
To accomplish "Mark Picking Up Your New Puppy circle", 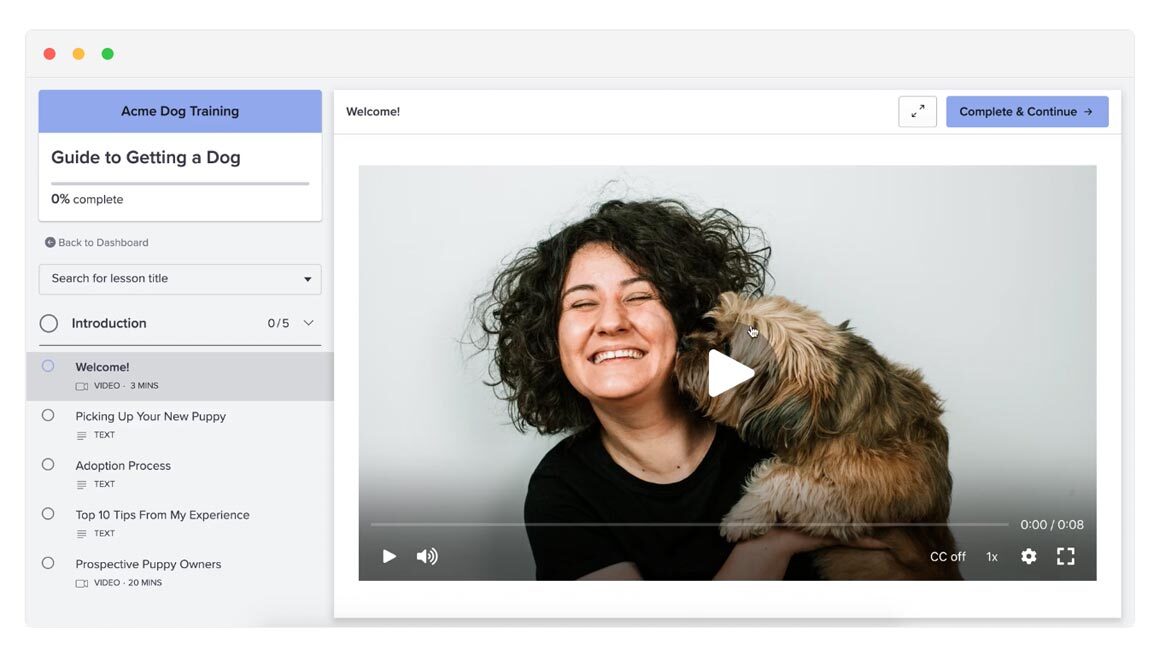I will click(48, 415).
